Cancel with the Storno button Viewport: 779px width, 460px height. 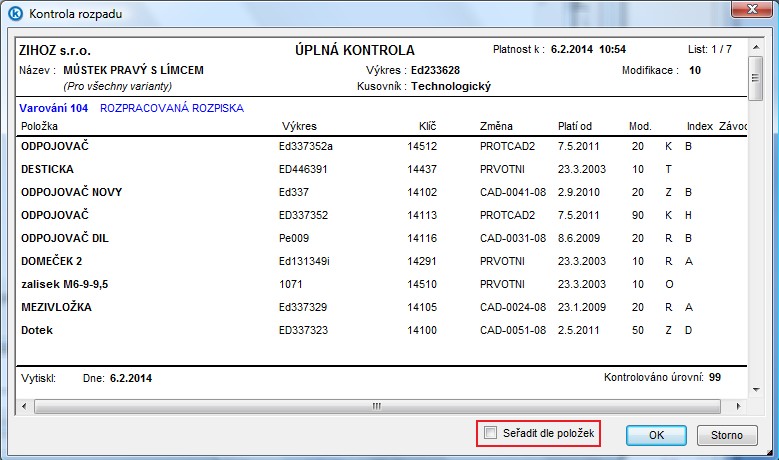point(727,435)
